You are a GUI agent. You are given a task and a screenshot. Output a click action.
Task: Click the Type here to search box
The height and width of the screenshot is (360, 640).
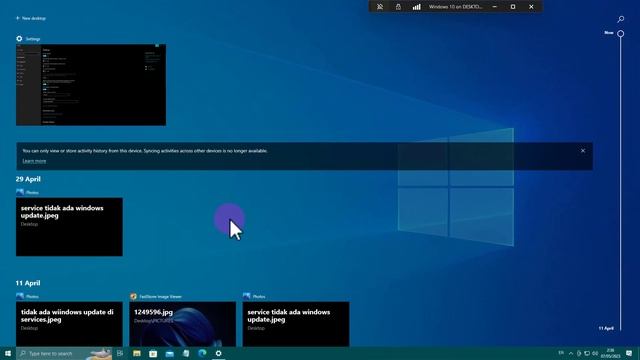click(64, 353)
